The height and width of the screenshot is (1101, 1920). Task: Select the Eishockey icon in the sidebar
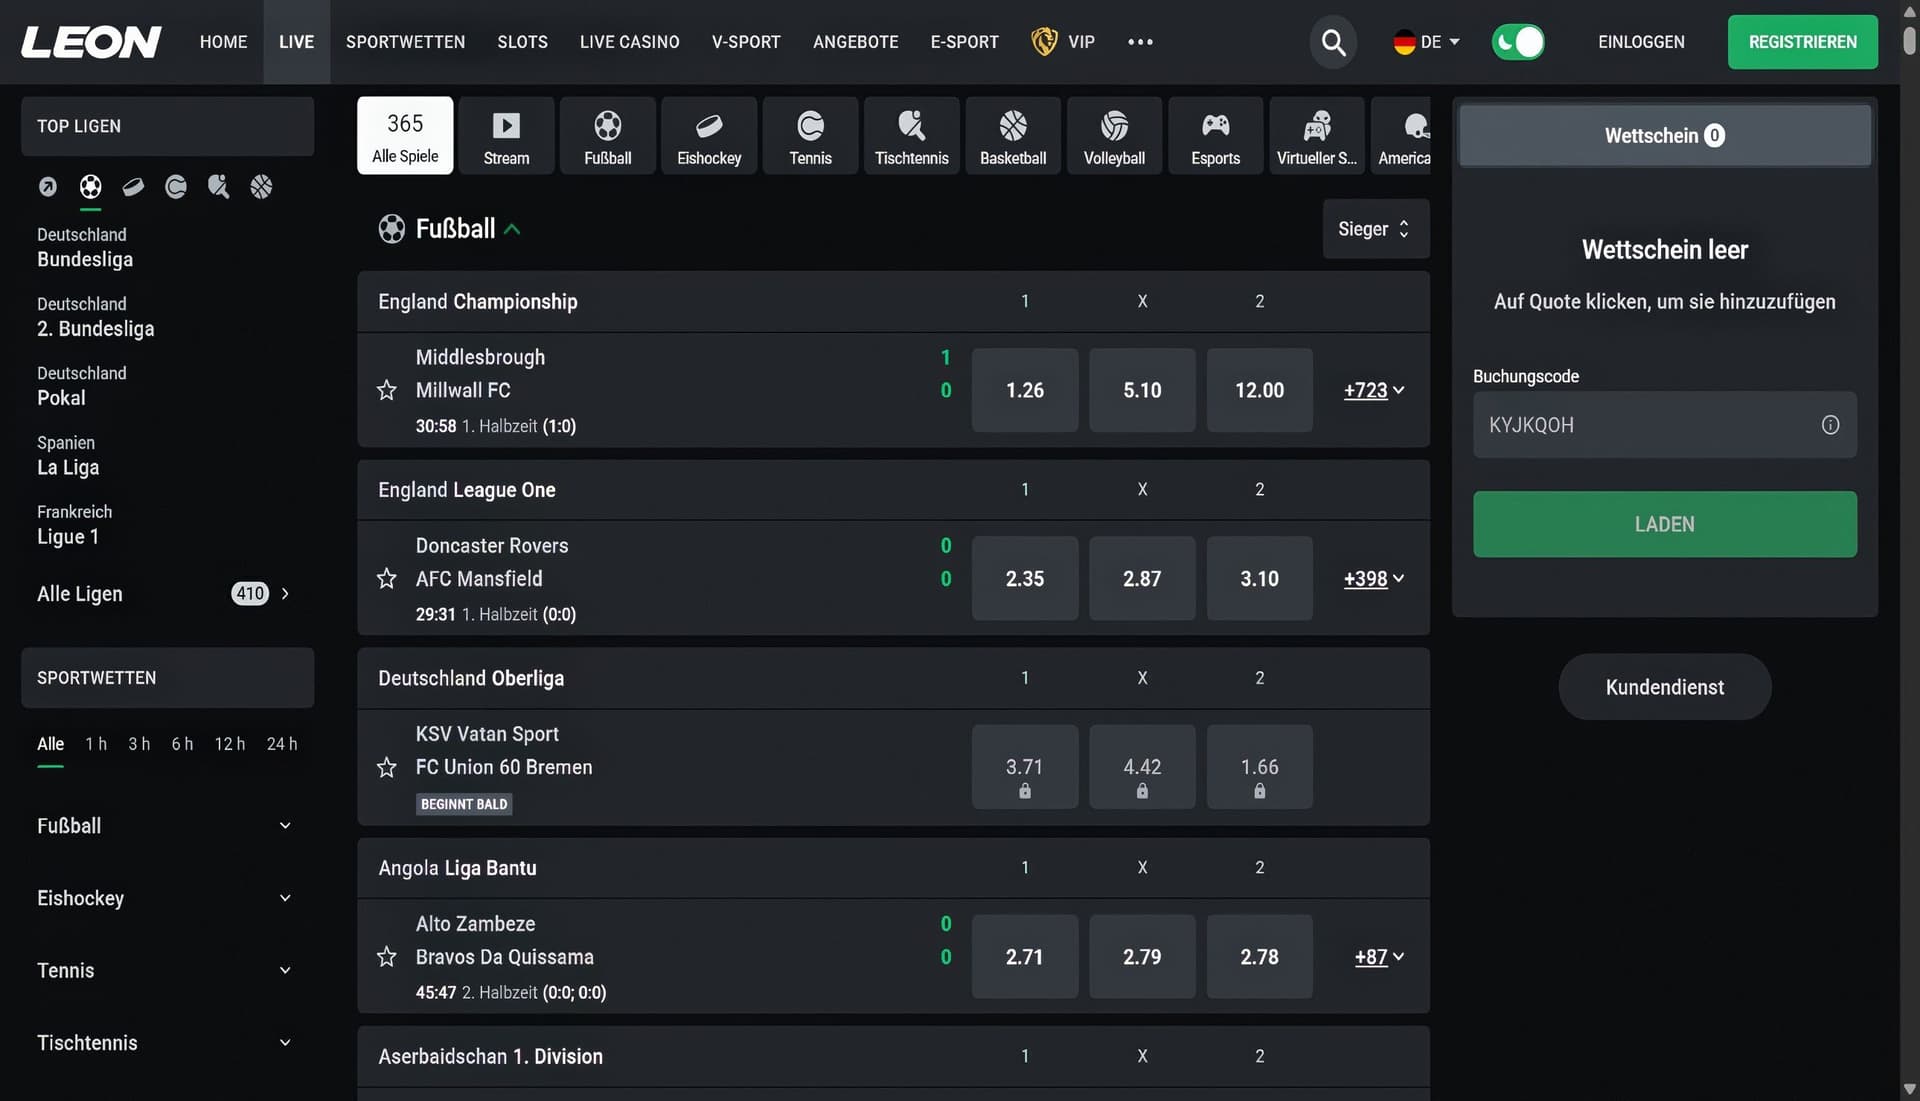coord(133,187)
